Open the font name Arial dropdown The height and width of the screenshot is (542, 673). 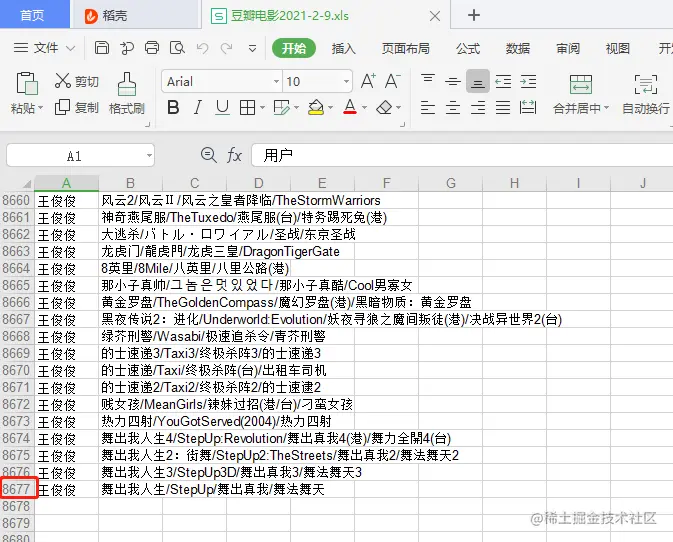point(276,81)
